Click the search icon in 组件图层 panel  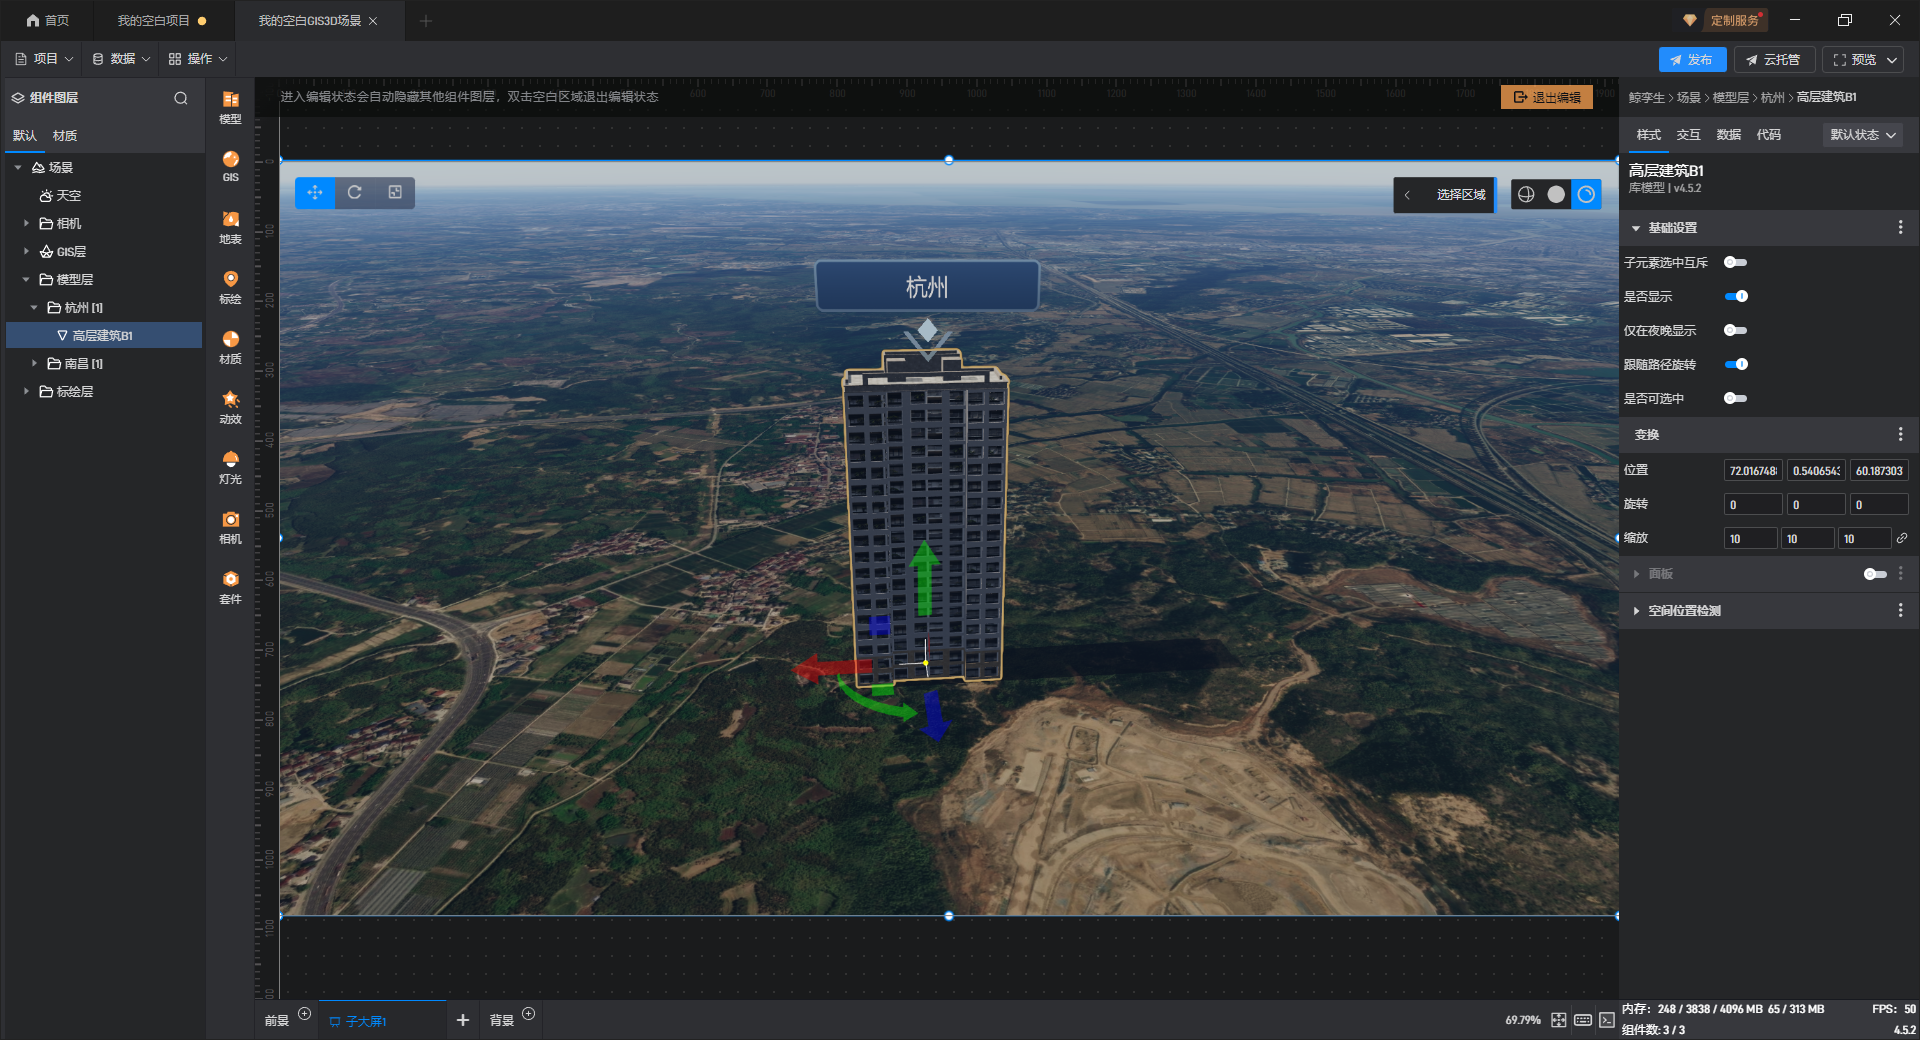click(x=181, y=98)
